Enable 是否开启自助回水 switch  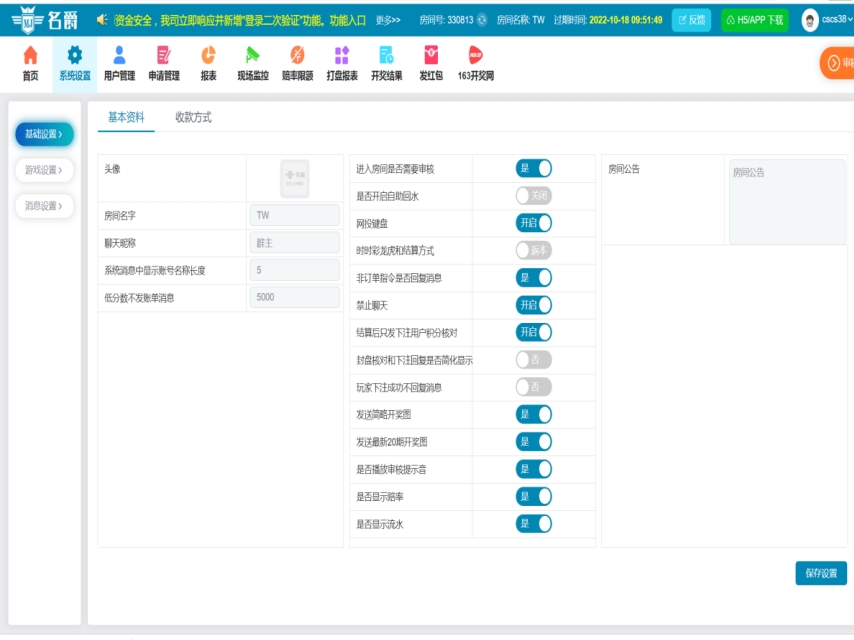pyautogui.click(x=534, y=196)
